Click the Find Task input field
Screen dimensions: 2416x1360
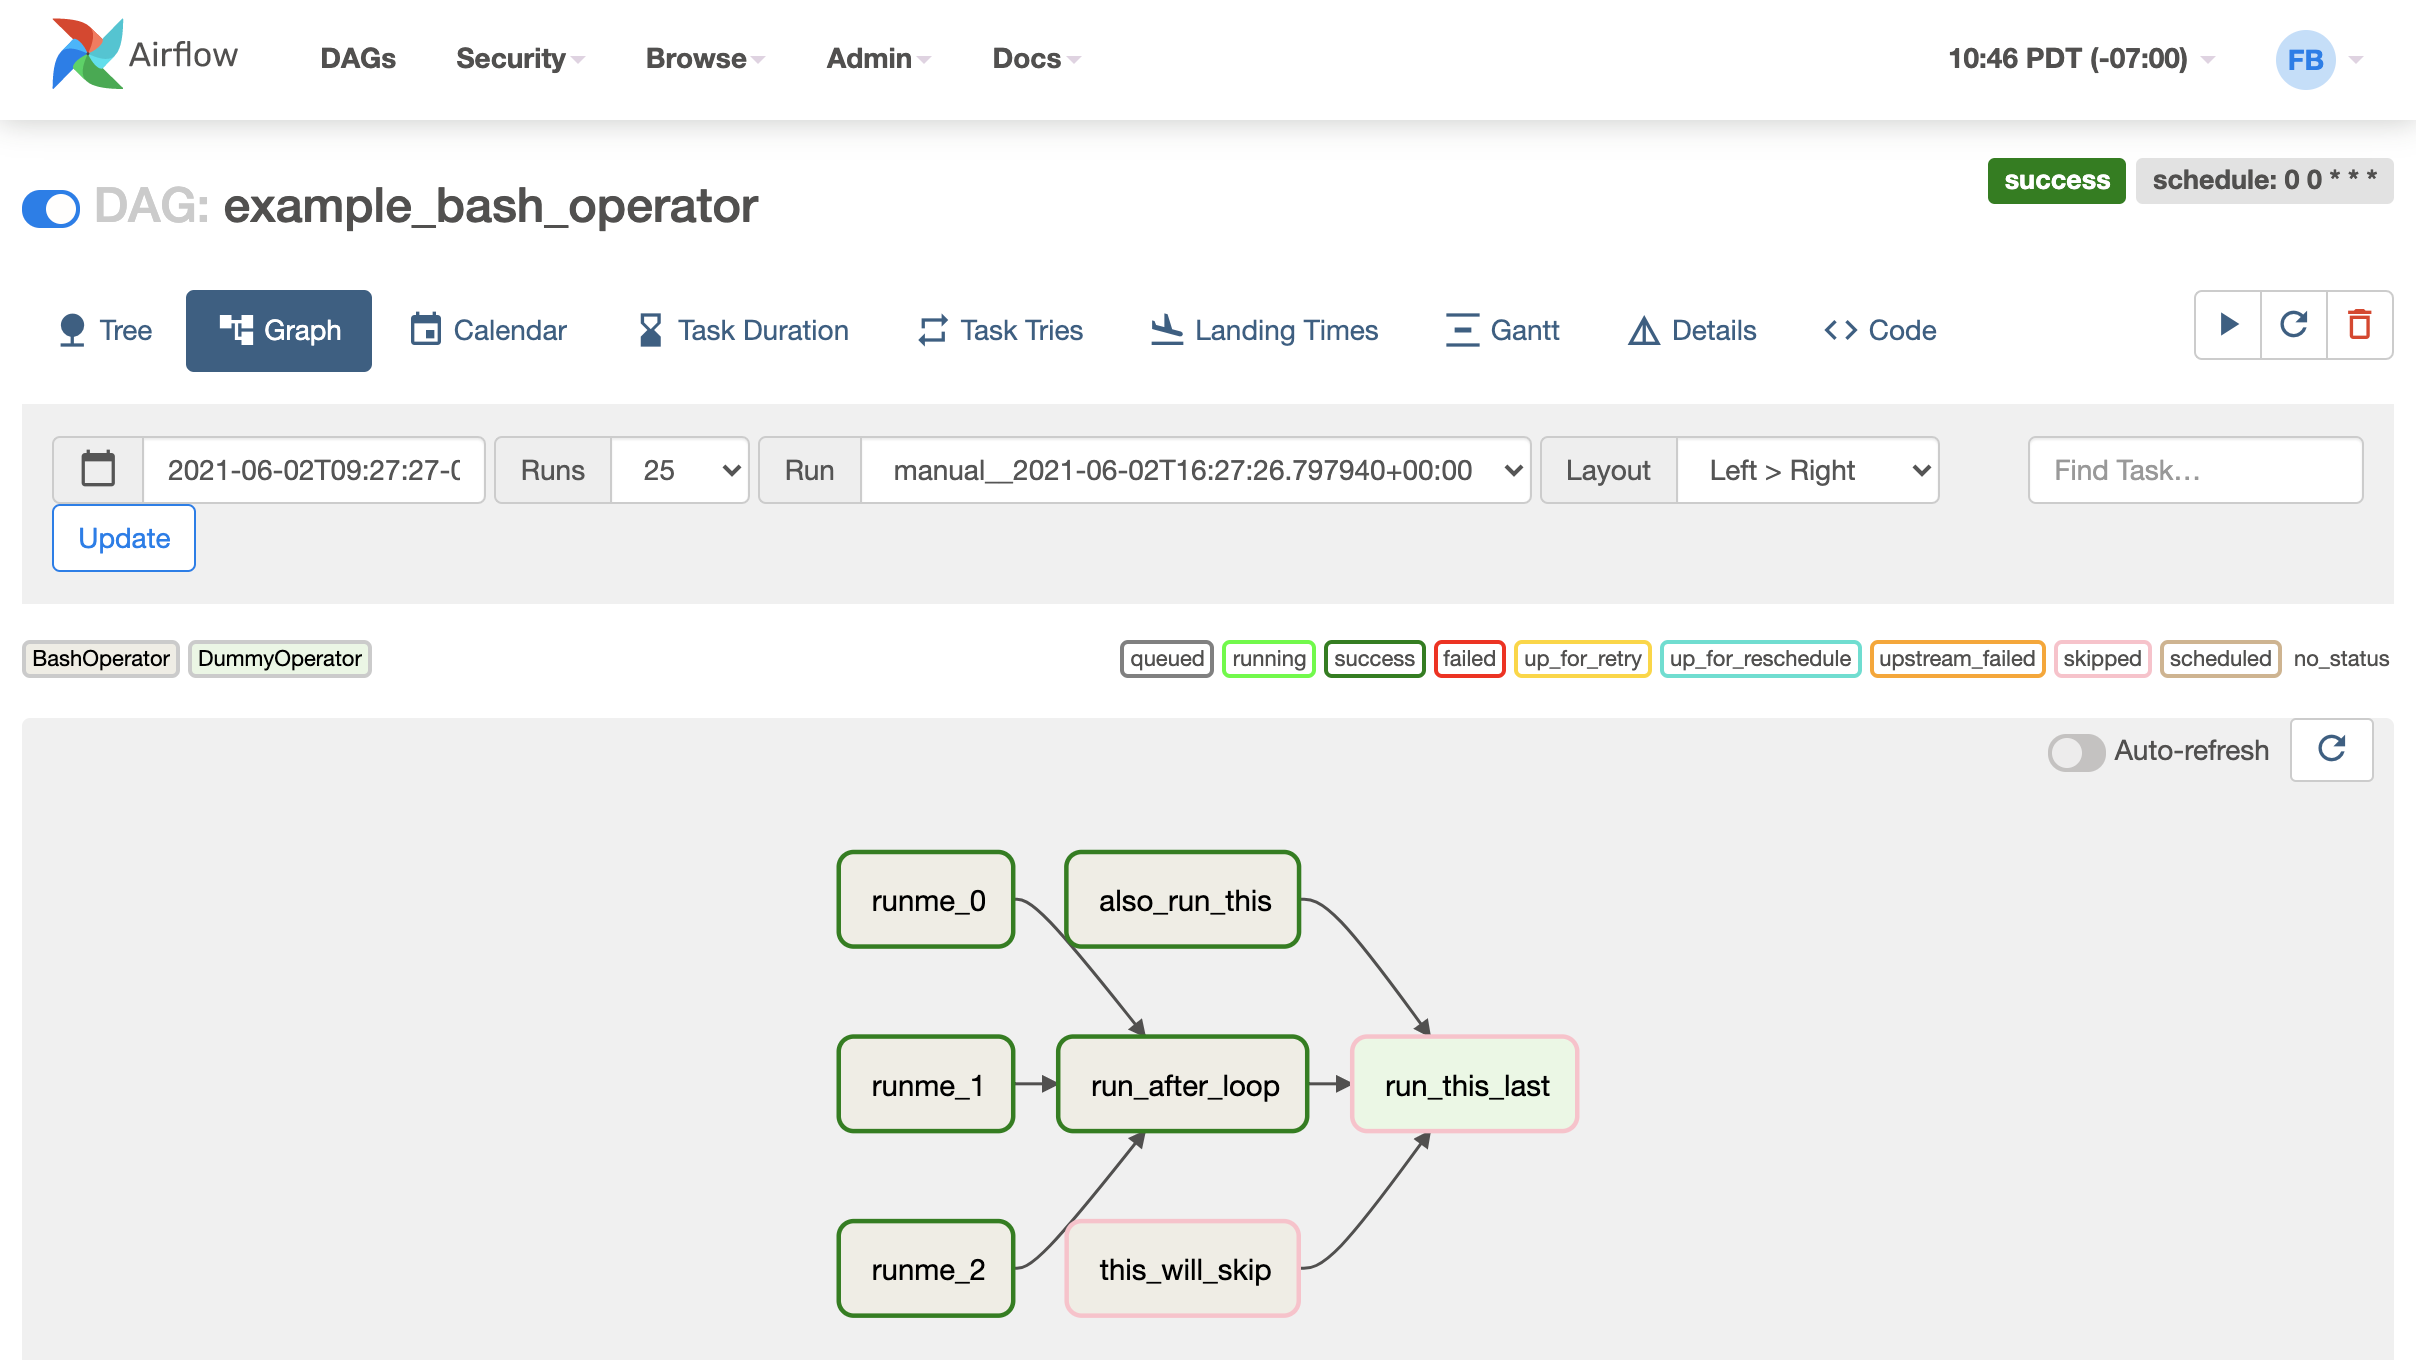[x=2194, y=471]
